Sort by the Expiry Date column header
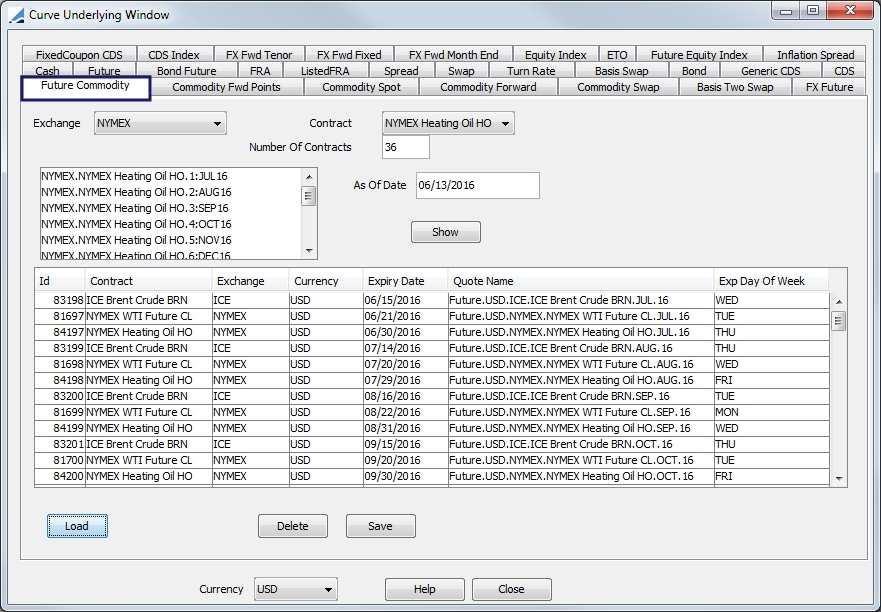881x612 pixels. click(405, 281)
